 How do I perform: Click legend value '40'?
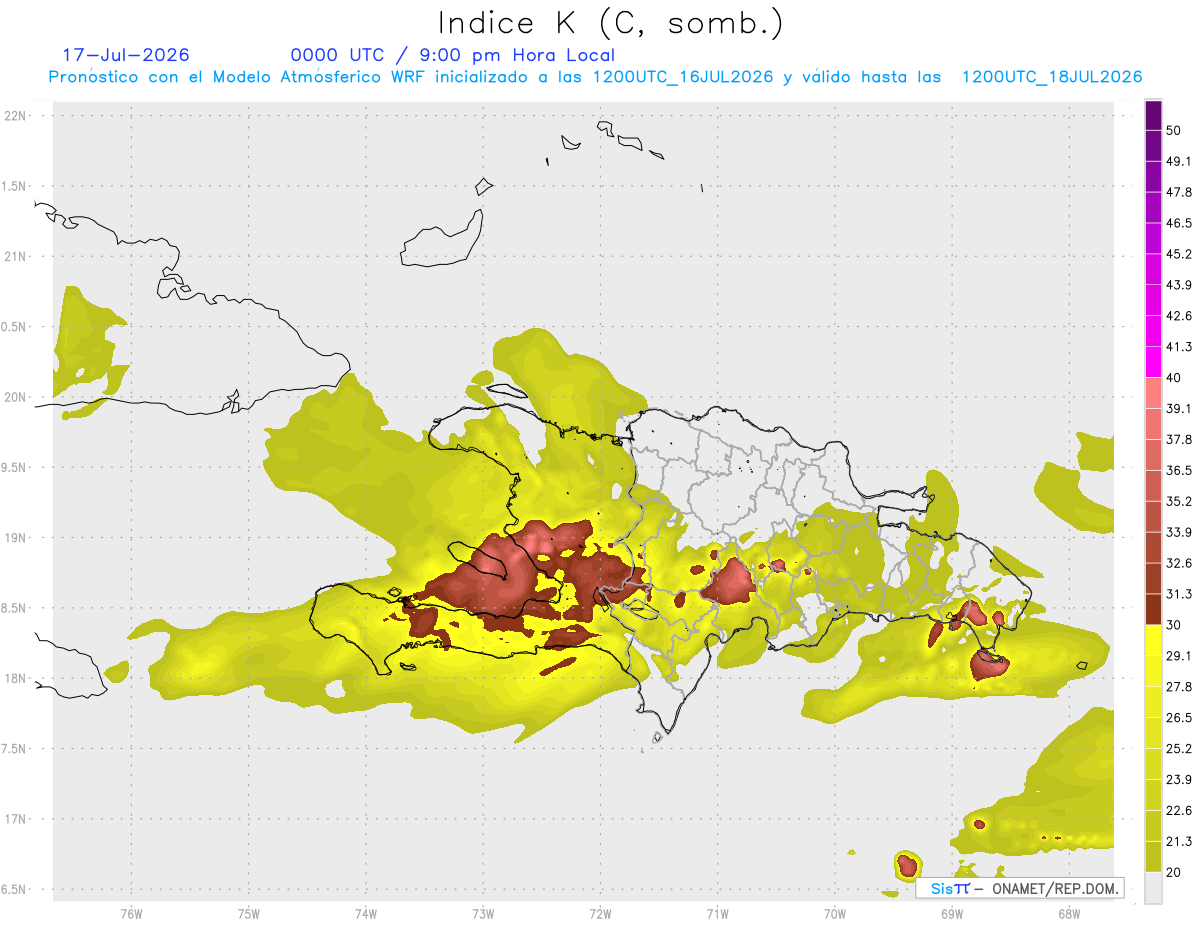click(1174, 378)
